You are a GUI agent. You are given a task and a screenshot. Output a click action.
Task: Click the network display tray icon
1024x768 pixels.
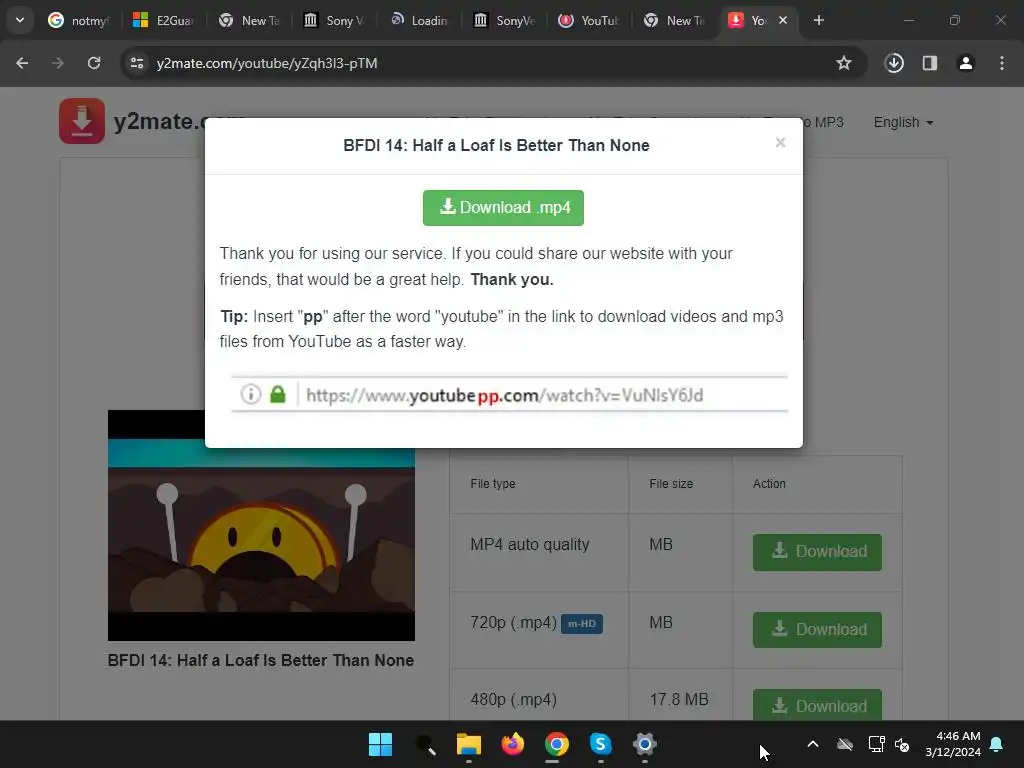click(876, 744)
